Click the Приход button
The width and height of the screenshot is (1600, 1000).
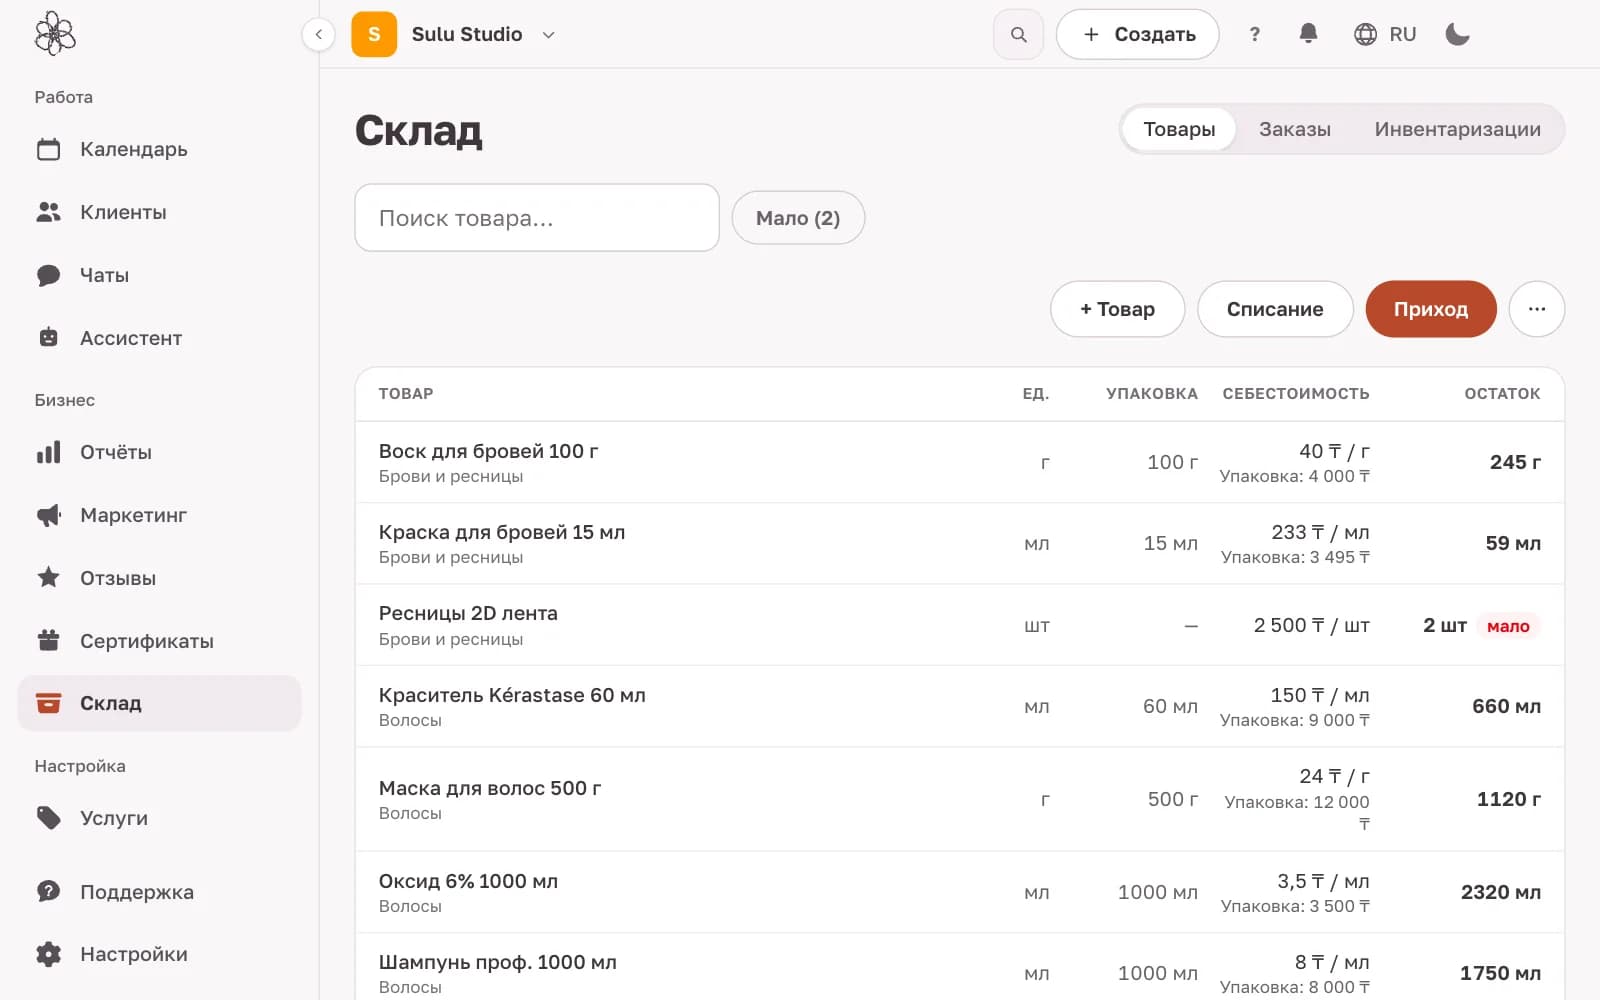click(1431, 309)
